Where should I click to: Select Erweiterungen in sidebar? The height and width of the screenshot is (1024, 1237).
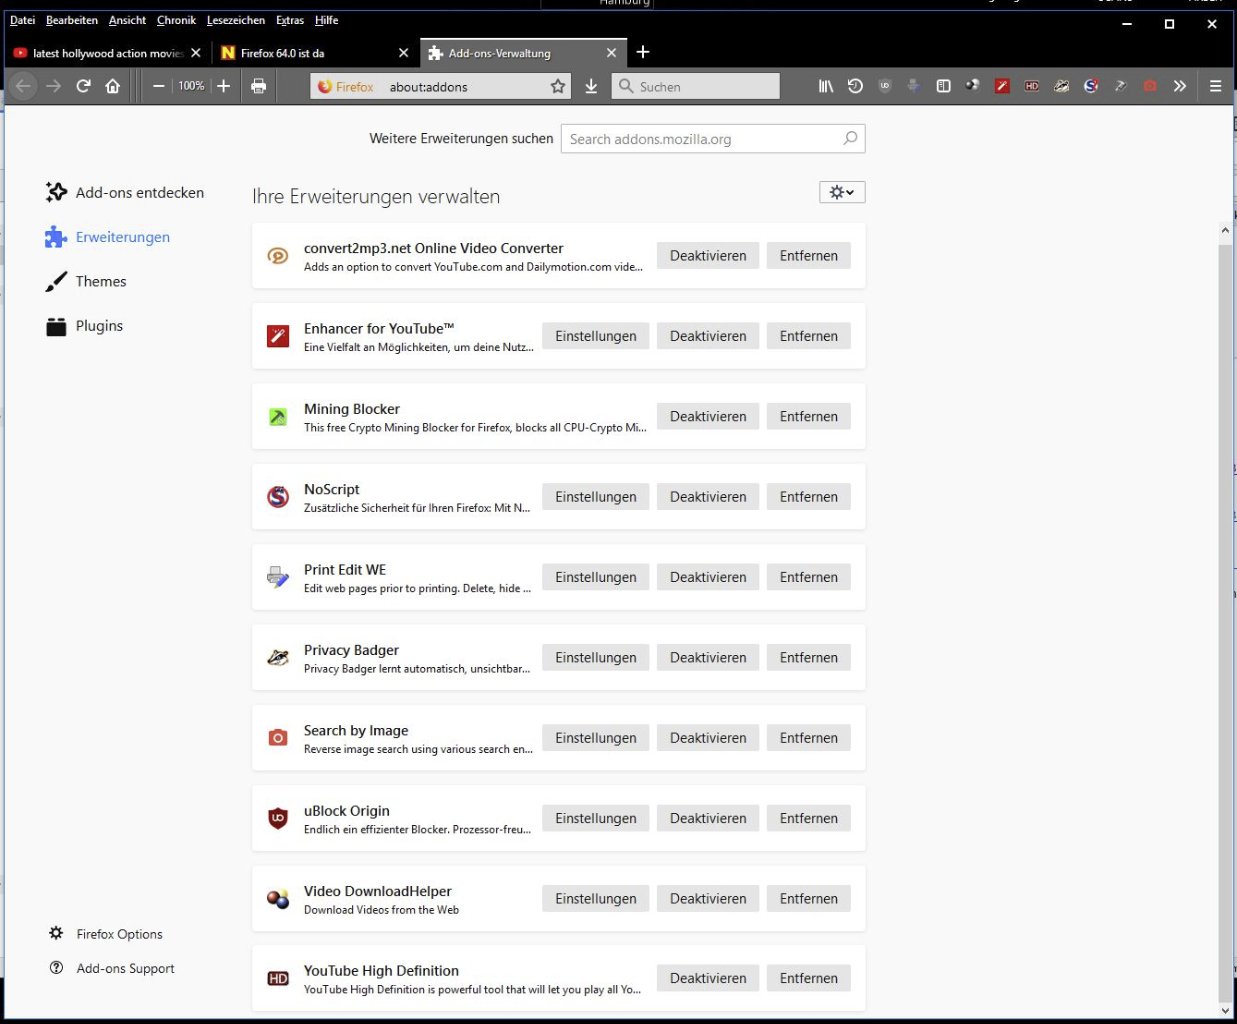[x=108, y=237]
